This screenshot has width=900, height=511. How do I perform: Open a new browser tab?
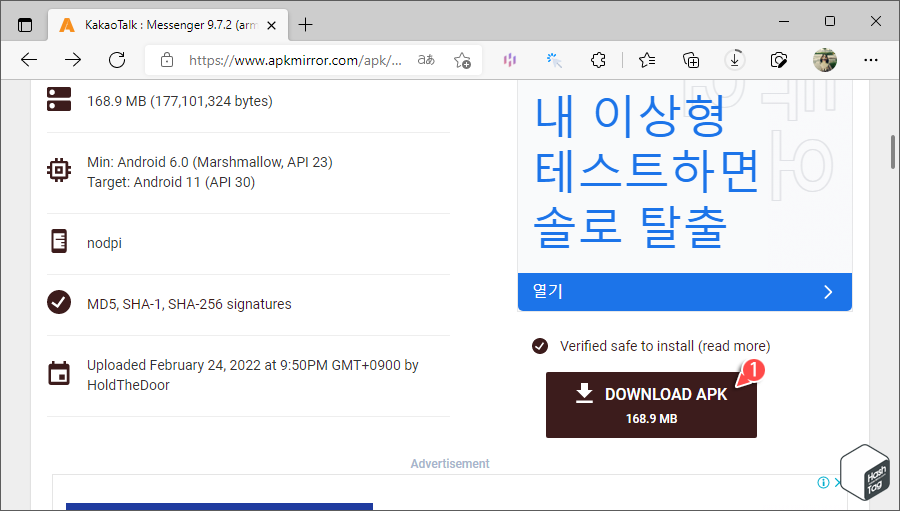tap(305, 25)
